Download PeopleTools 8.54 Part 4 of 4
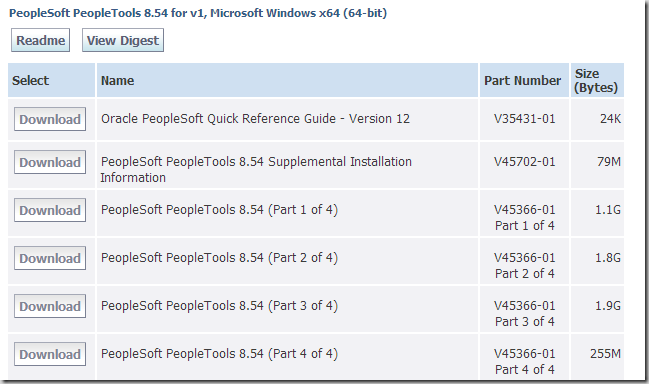The width and height of the screenshot is (649, 384). coord(50,354)
